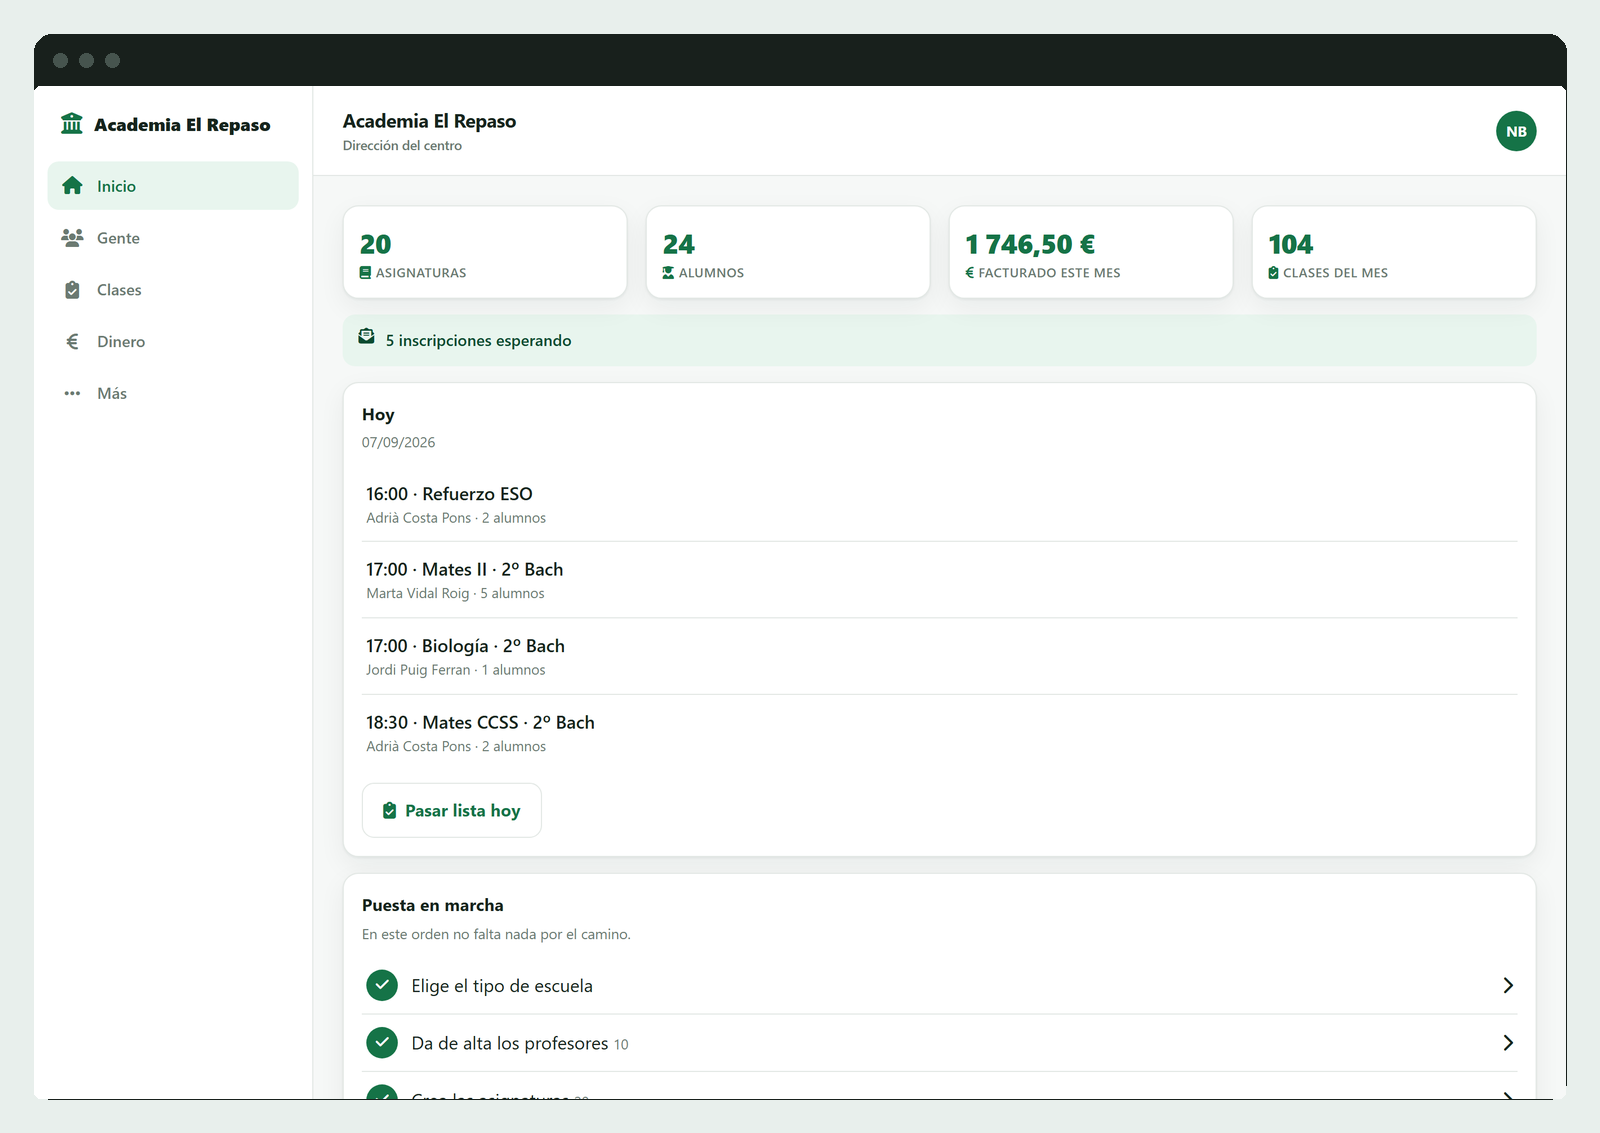Click the student icon next to ALUMNOS
1600x1133 pixels.
[668, 273]
